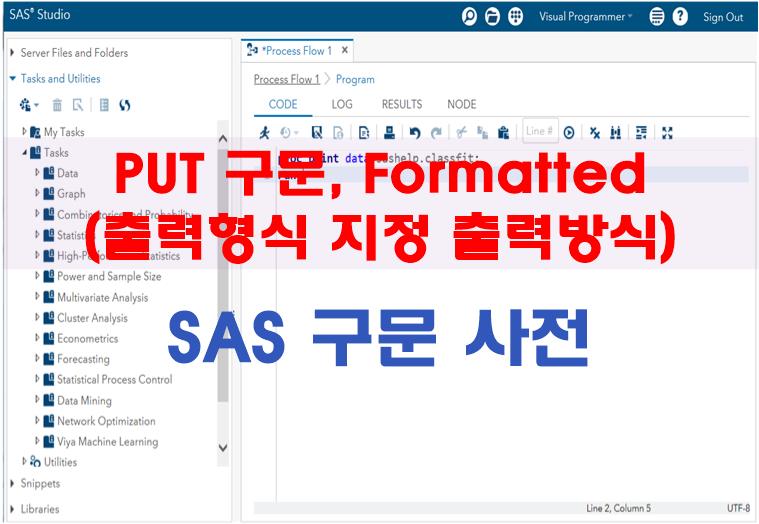Click the Save program icon
The height and width of the screenshot is (524, 759).
[317, 132]
